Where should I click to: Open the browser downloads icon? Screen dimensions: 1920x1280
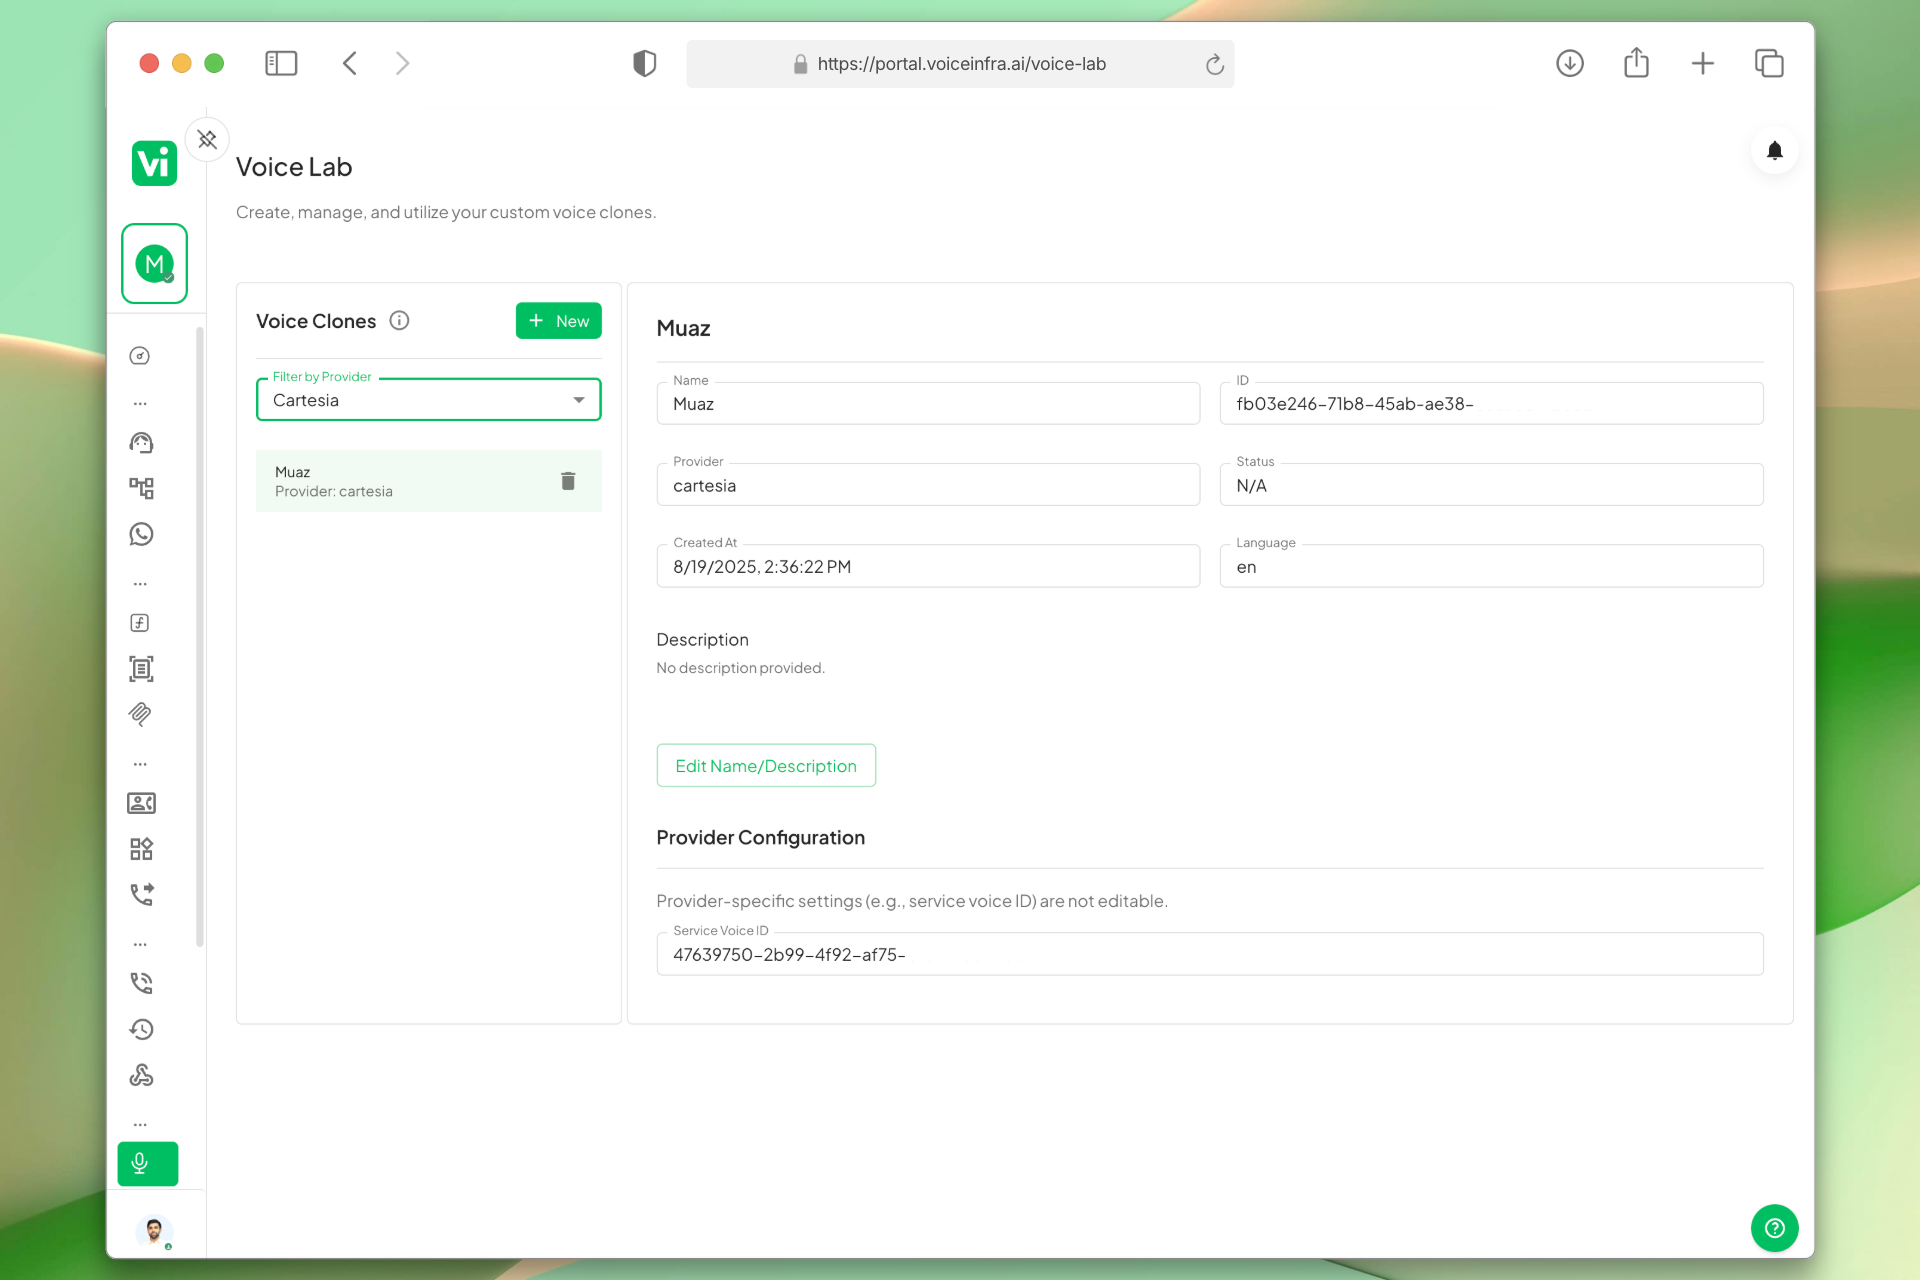tap(1570, 63)
